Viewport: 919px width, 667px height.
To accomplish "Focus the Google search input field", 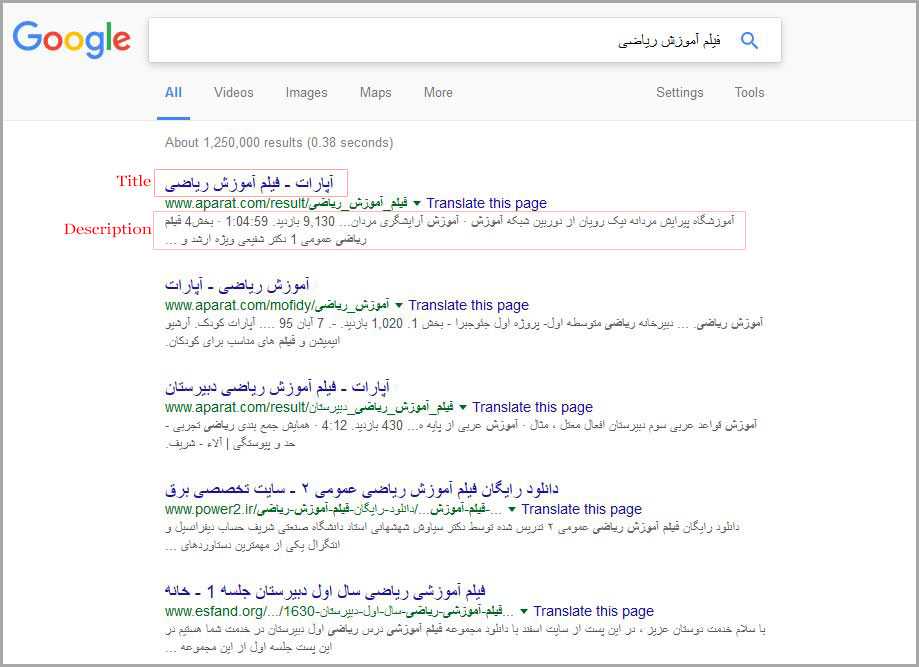I will coord(464,40).
